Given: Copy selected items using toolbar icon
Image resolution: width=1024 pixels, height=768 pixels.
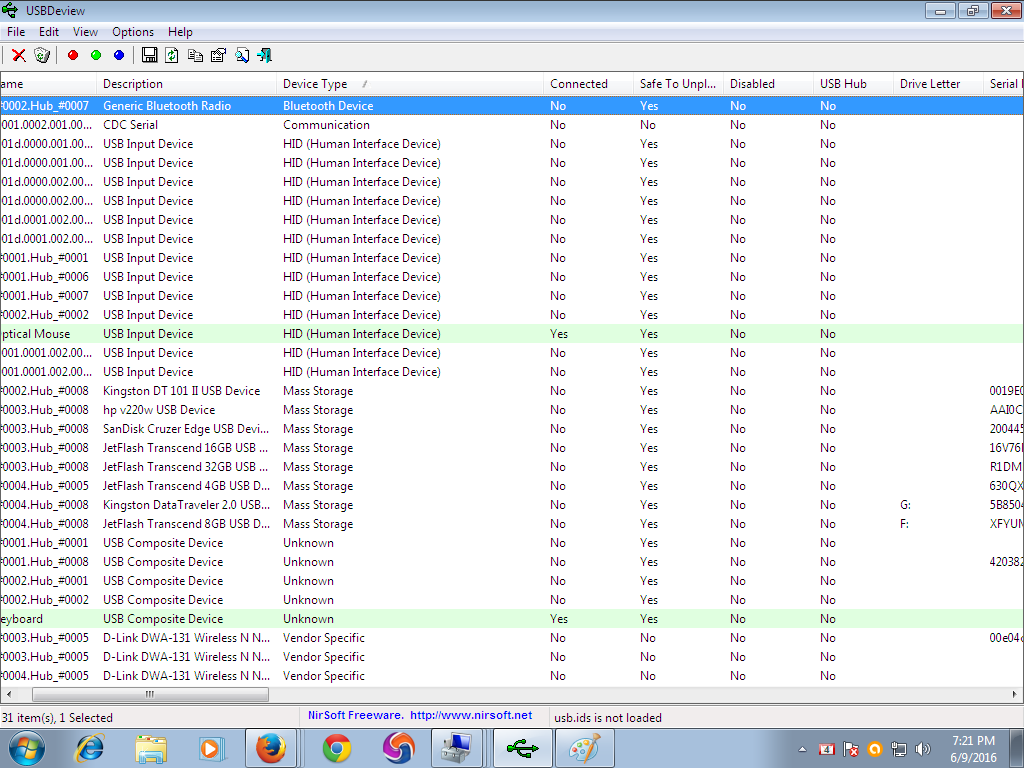Looking at the screenshot, I should click(195, 56).
